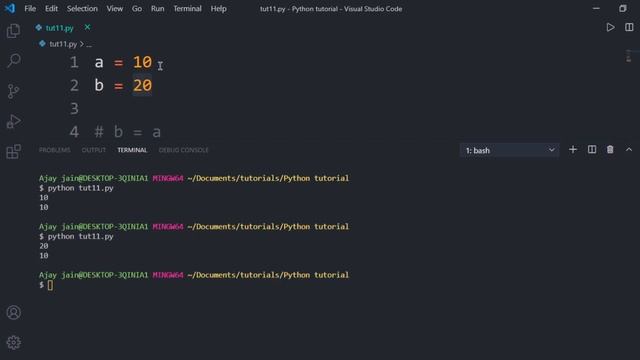Click tut11.py in the breadcrumb
The image size is (640, 360).
tap(63, 44)
